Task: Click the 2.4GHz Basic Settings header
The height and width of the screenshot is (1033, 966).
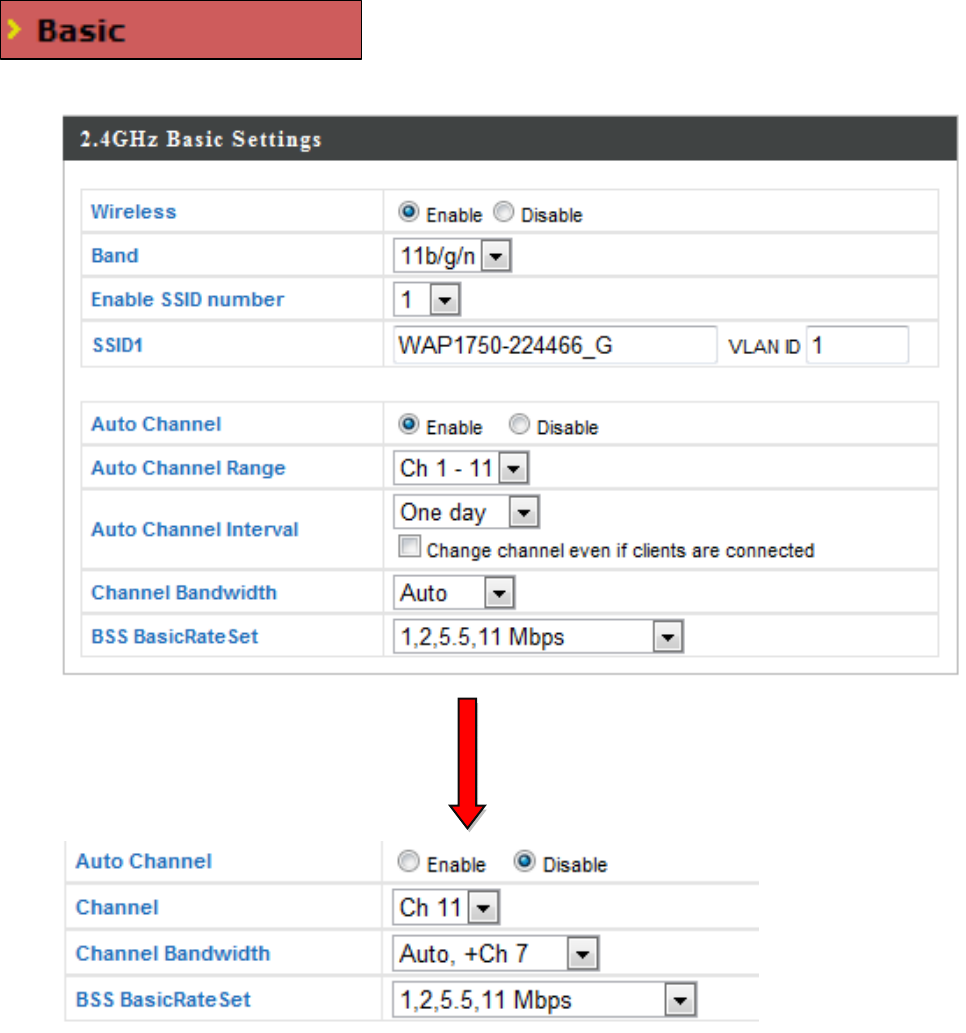Action: pos(510,138)
